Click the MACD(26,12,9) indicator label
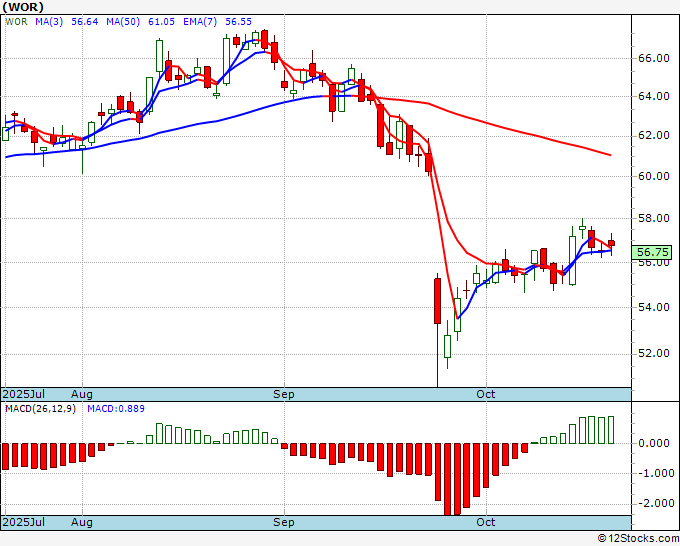The image size is (680, 546). click(x=40, y=409)
